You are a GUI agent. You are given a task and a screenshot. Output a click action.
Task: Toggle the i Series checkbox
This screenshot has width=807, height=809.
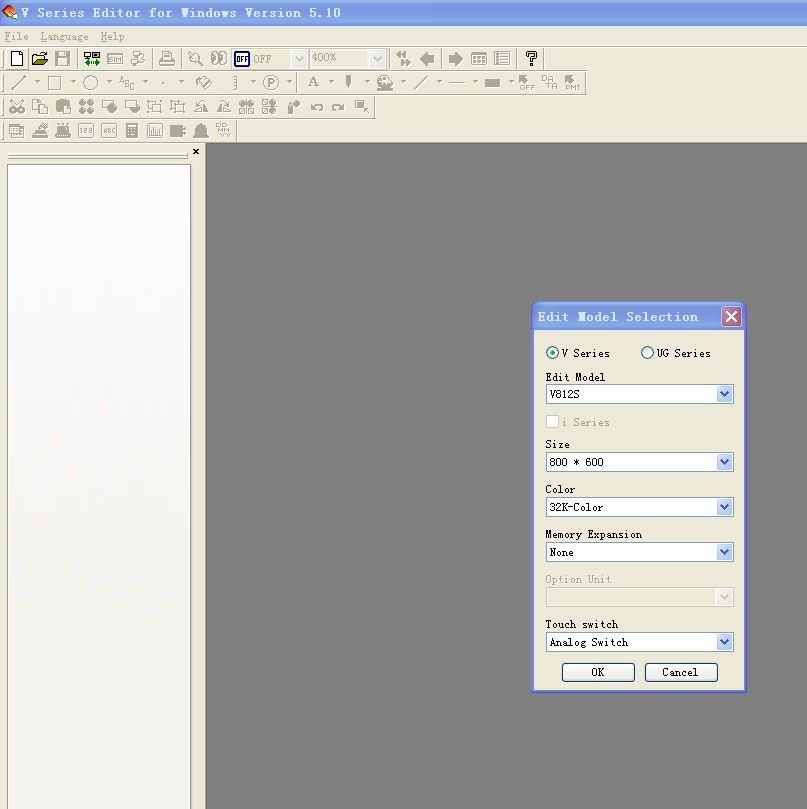(x=553, y=422)
